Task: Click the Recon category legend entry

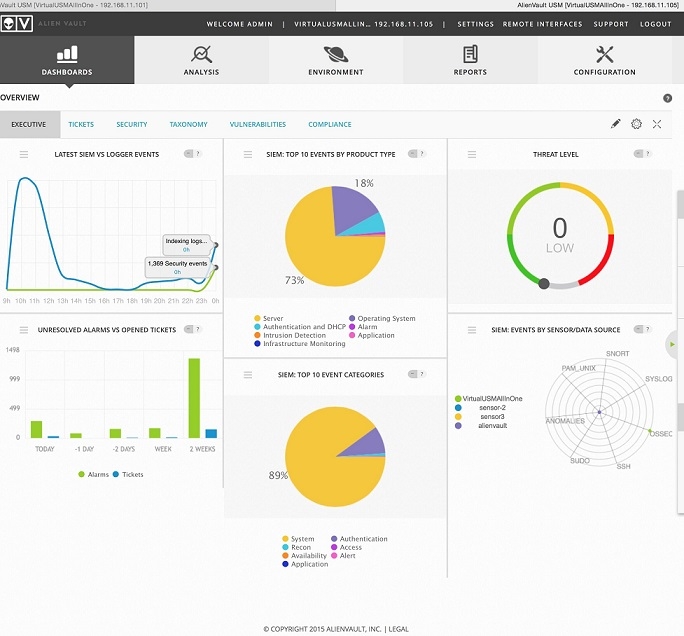Action: (297, 547)
